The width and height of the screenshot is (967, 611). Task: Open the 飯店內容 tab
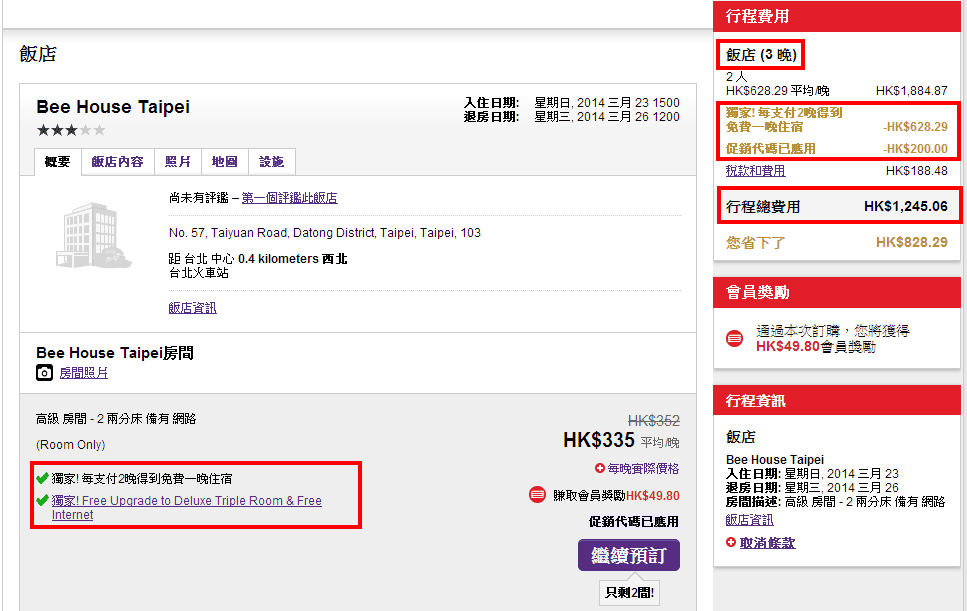point(117,162)
